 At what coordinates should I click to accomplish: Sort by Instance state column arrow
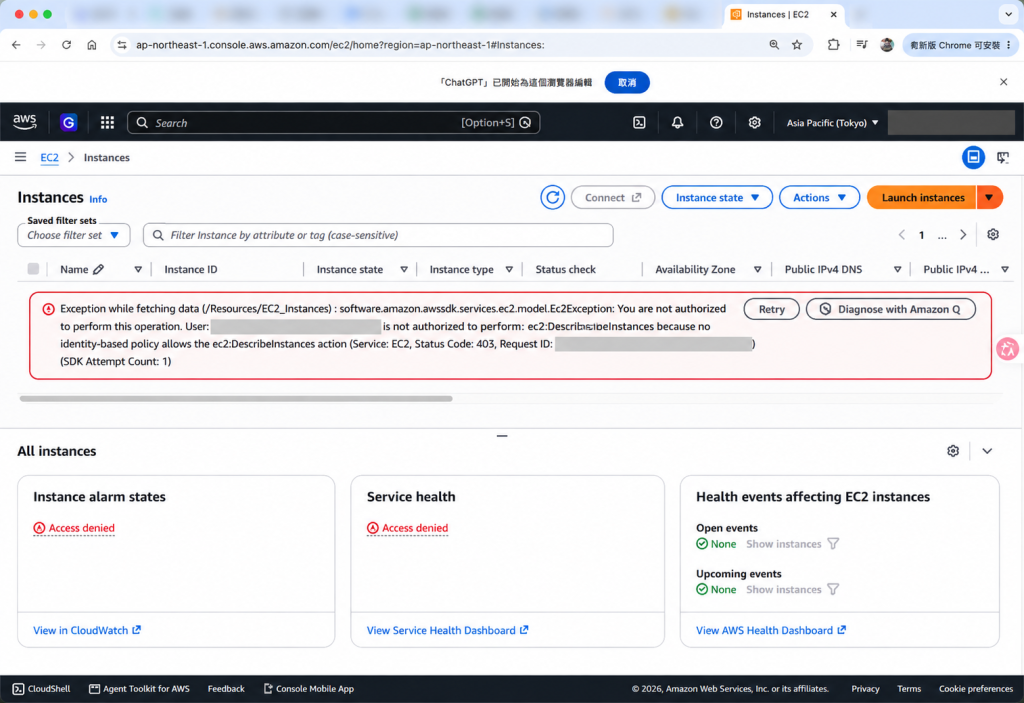(404, 269)
